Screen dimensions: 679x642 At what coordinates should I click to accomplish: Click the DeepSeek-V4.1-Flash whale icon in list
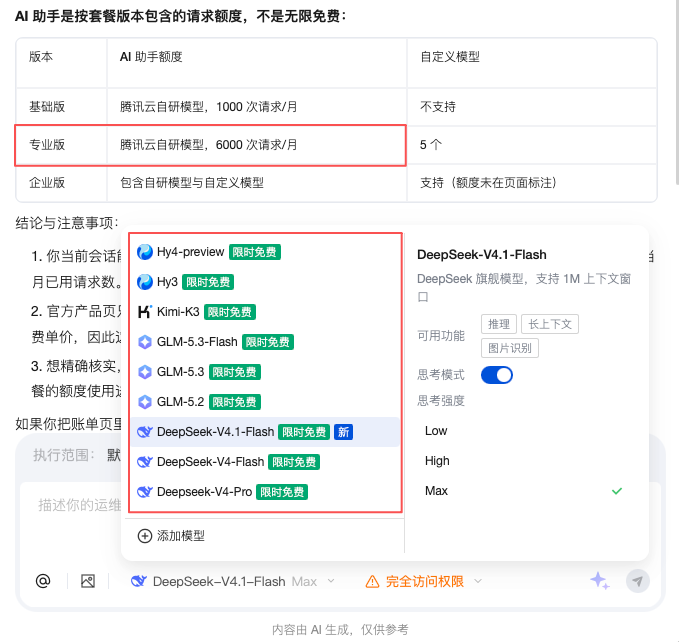tap(145, 432)
